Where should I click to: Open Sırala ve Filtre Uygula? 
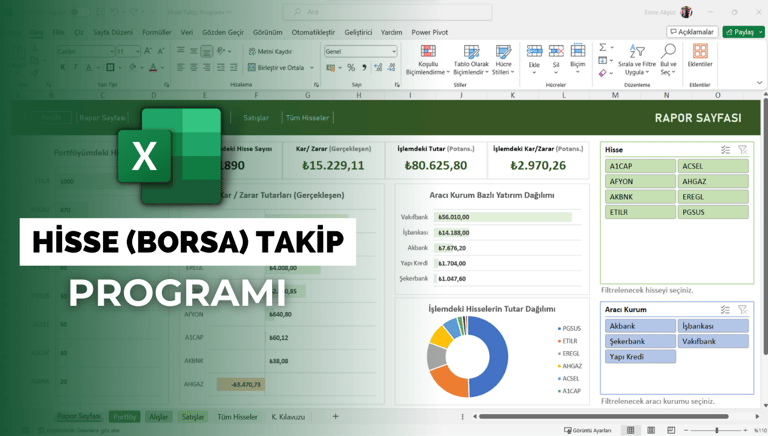[x=637, y=60]
